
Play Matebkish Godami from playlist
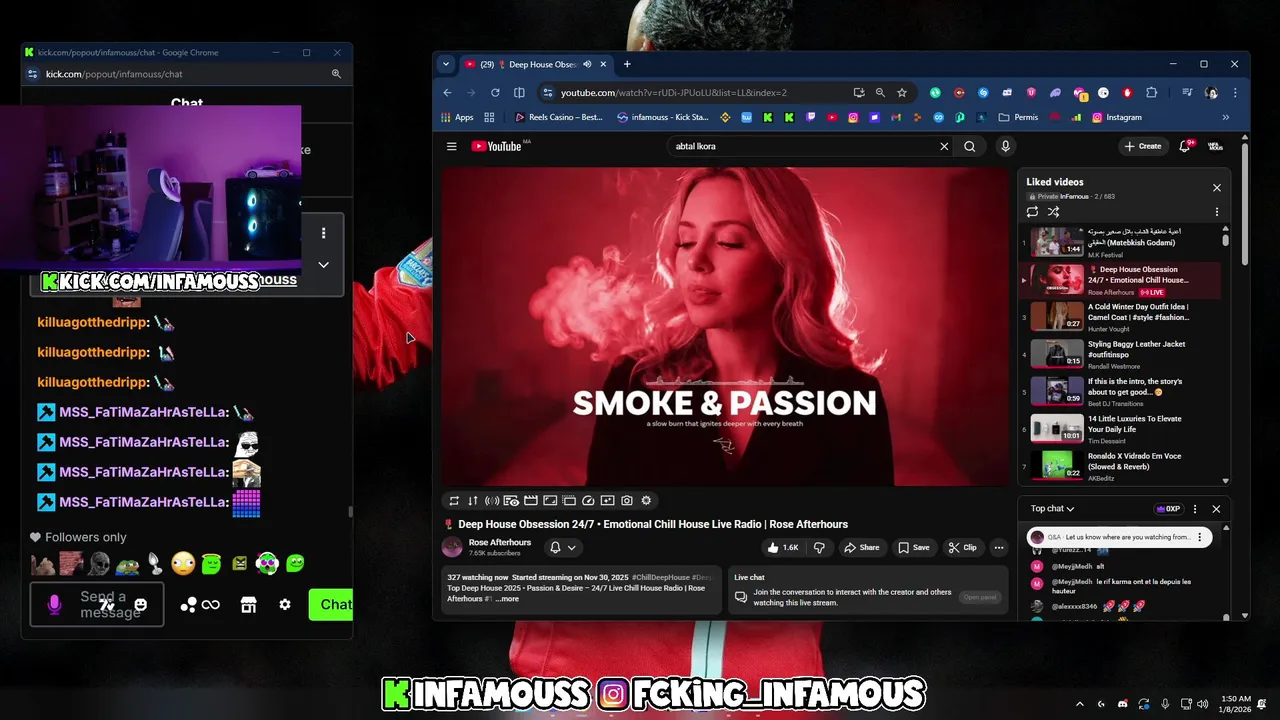point(1120,243)
